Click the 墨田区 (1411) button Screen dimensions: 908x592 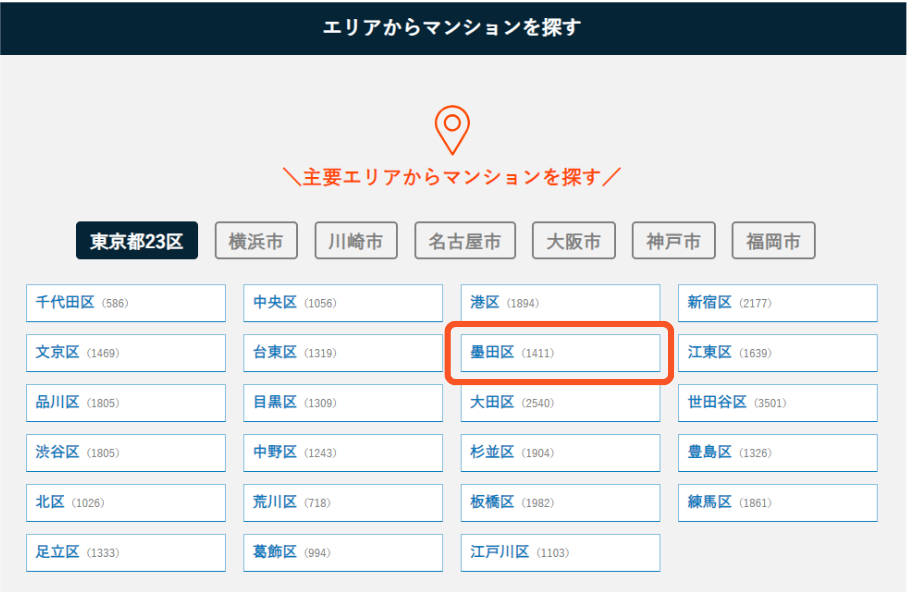pos(560,353)
